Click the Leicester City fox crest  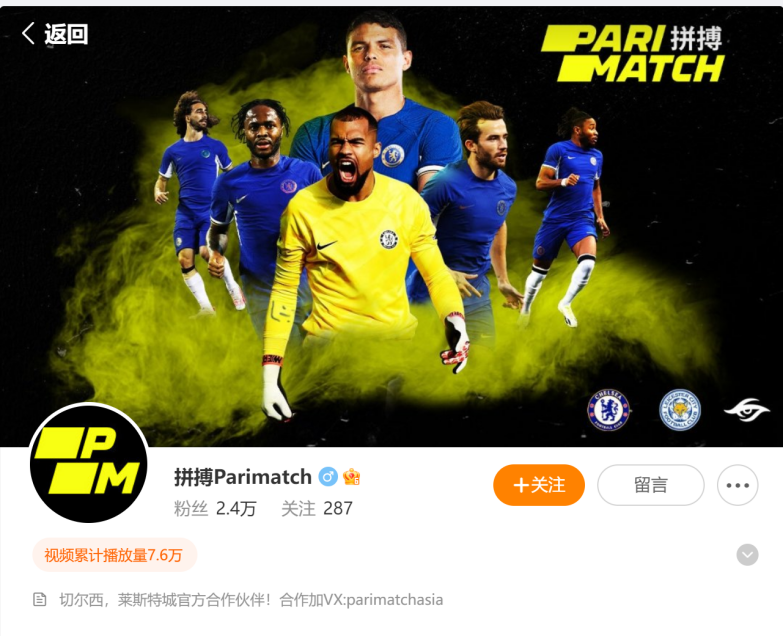(x=679, y=410)
